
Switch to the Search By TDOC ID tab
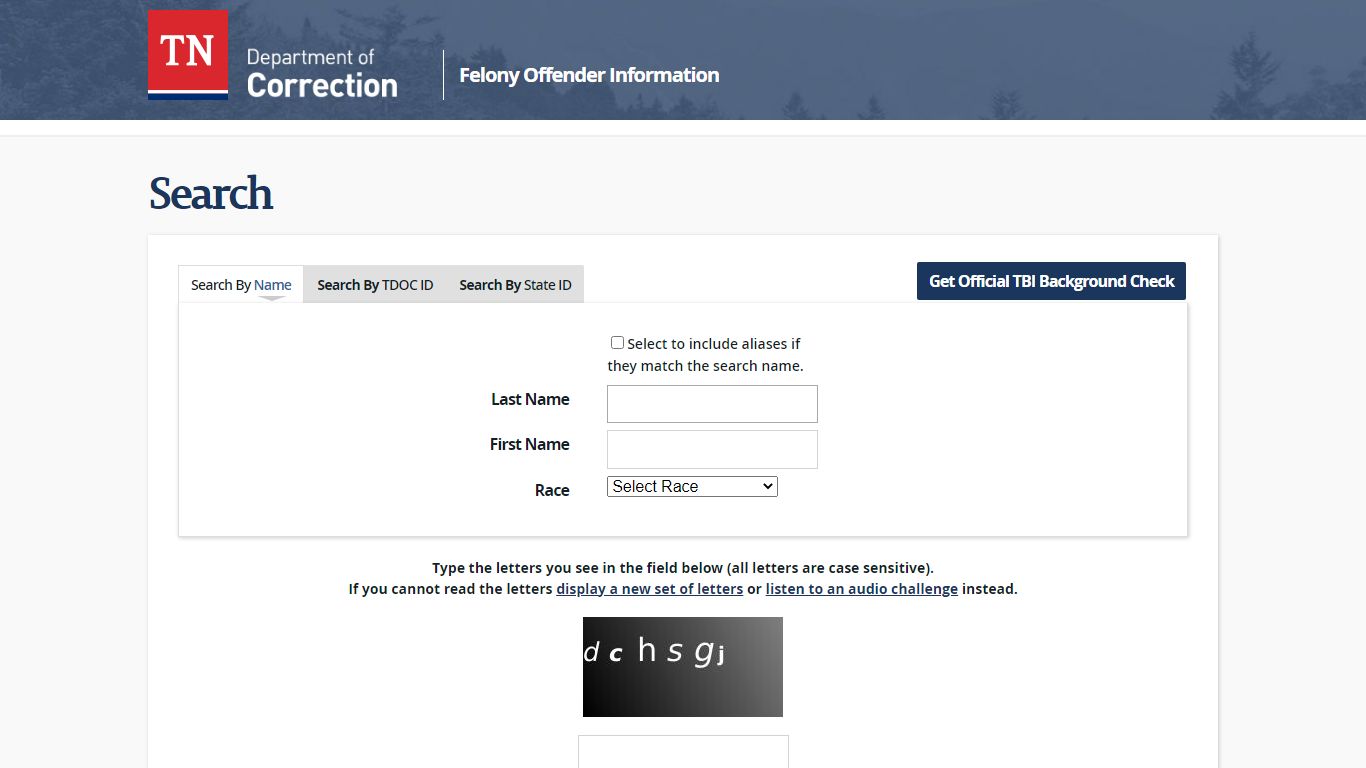(x=375, y=285)
